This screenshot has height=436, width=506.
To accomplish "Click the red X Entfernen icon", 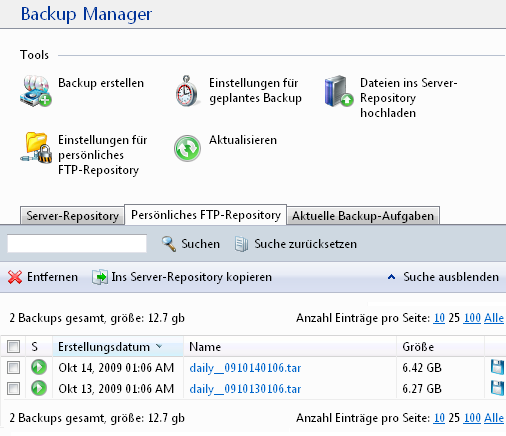I will click(x=15, y=277).
